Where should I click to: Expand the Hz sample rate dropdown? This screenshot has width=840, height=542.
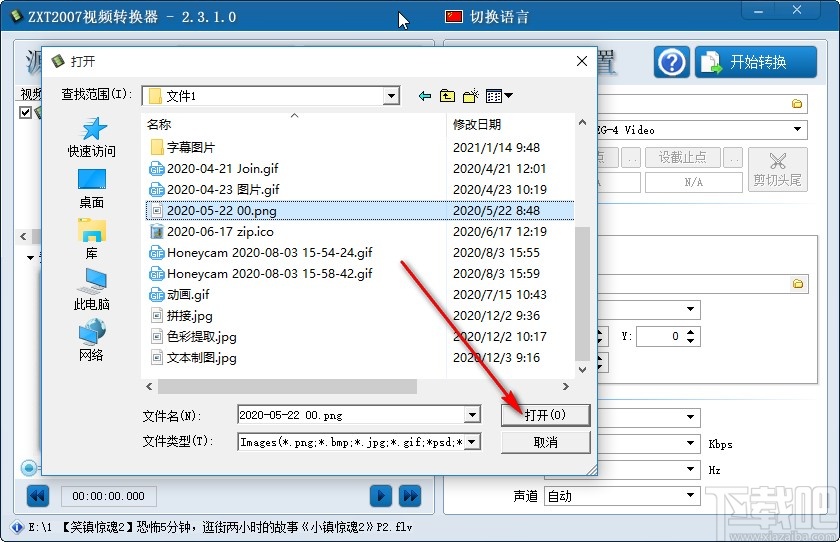click(691, 470)
